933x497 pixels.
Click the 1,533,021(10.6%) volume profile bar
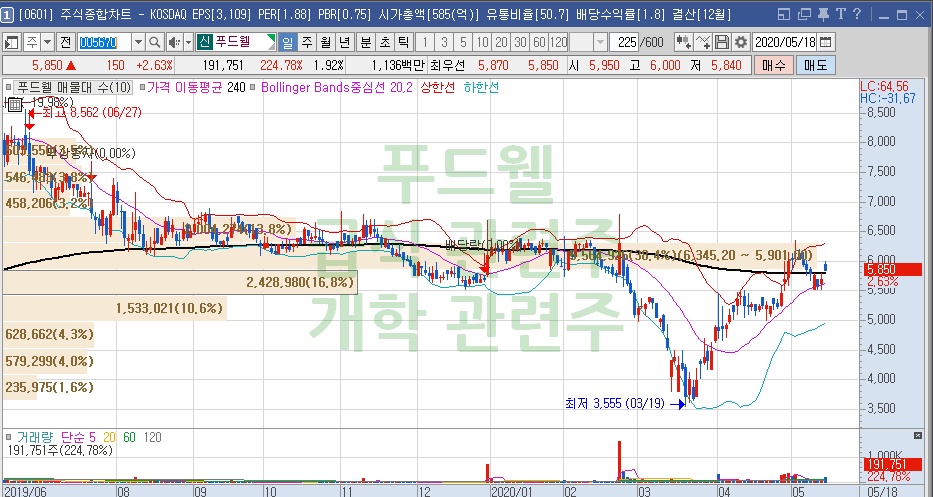(115, 308)
